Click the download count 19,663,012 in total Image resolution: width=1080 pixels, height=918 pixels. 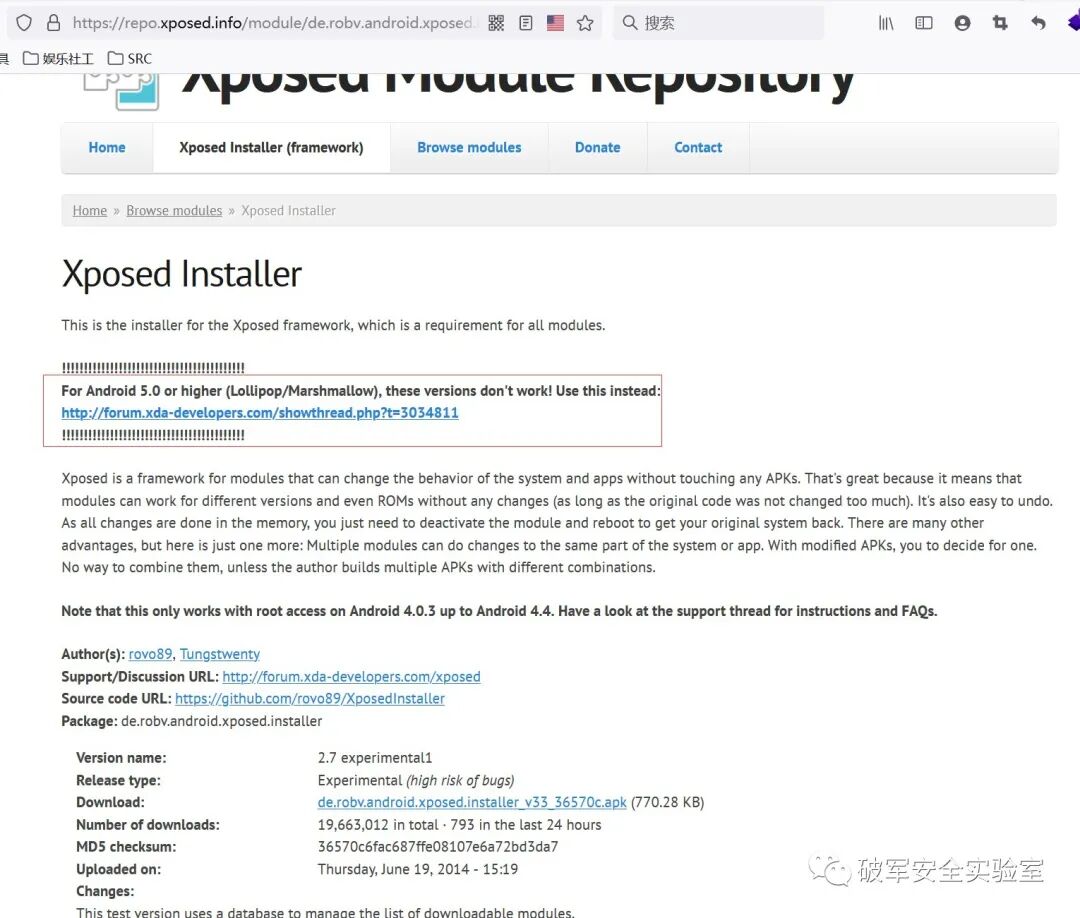(378, 824)
